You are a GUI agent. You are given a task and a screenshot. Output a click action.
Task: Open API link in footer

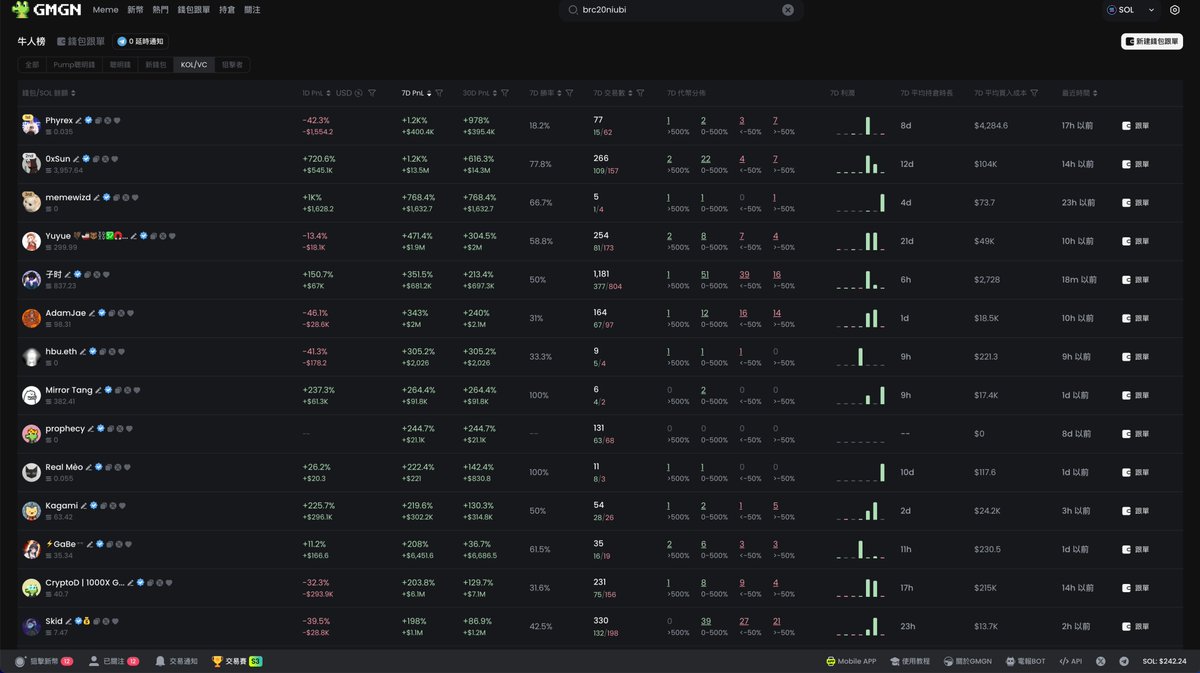(1070, 661)
